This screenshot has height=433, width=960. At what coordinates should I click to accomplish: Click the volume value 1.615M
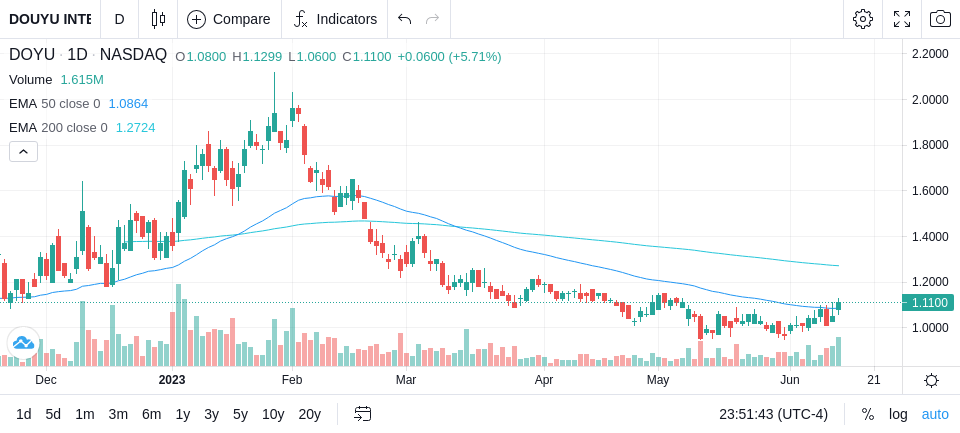(82, 80)
